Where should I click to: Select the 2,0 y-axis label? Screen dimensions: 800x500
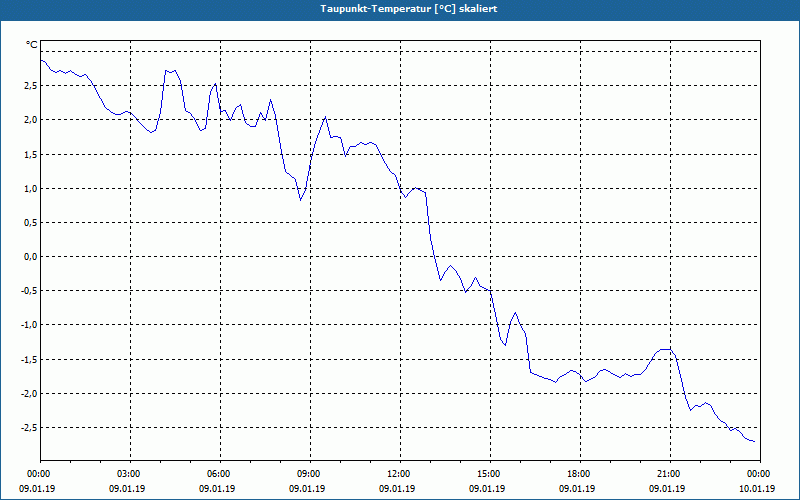point(31,120)
